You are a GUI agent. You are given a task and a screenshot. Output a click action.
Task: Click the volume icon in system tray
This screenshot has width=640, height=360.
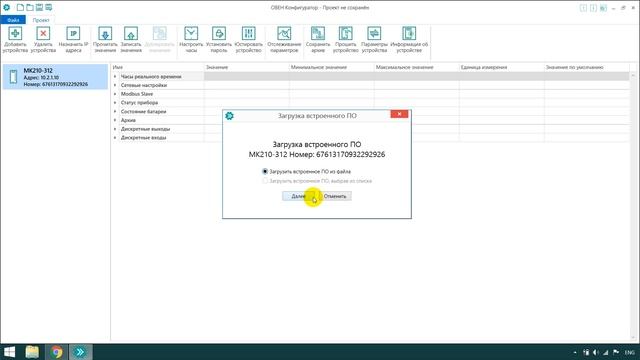click(596, 352)
